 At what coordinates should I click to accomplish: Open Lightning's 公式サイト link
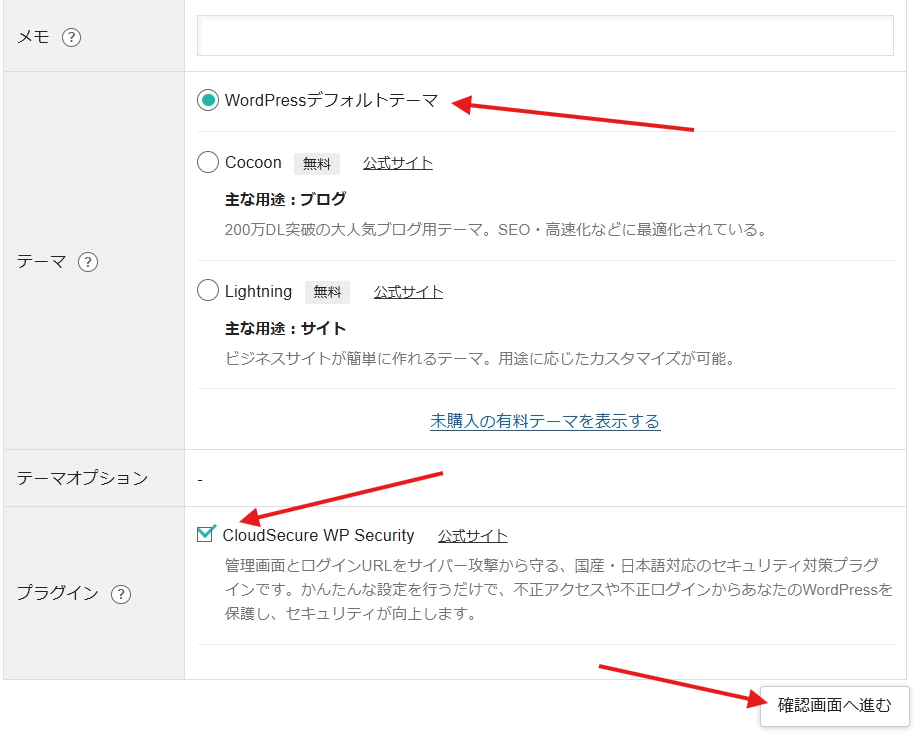click(408, 292)
